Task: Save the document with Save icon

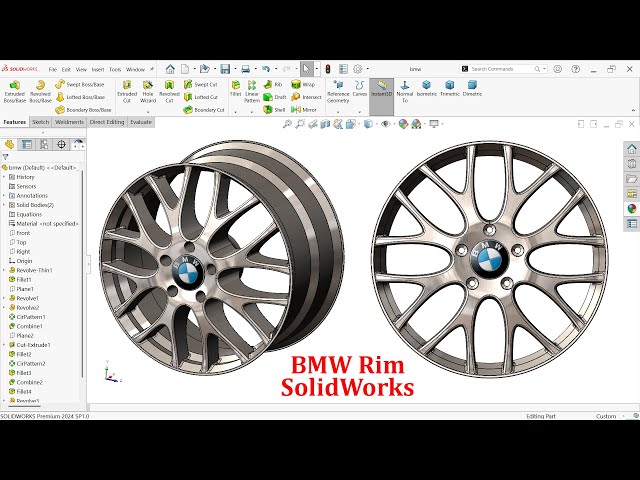Action: click(225, 69)
